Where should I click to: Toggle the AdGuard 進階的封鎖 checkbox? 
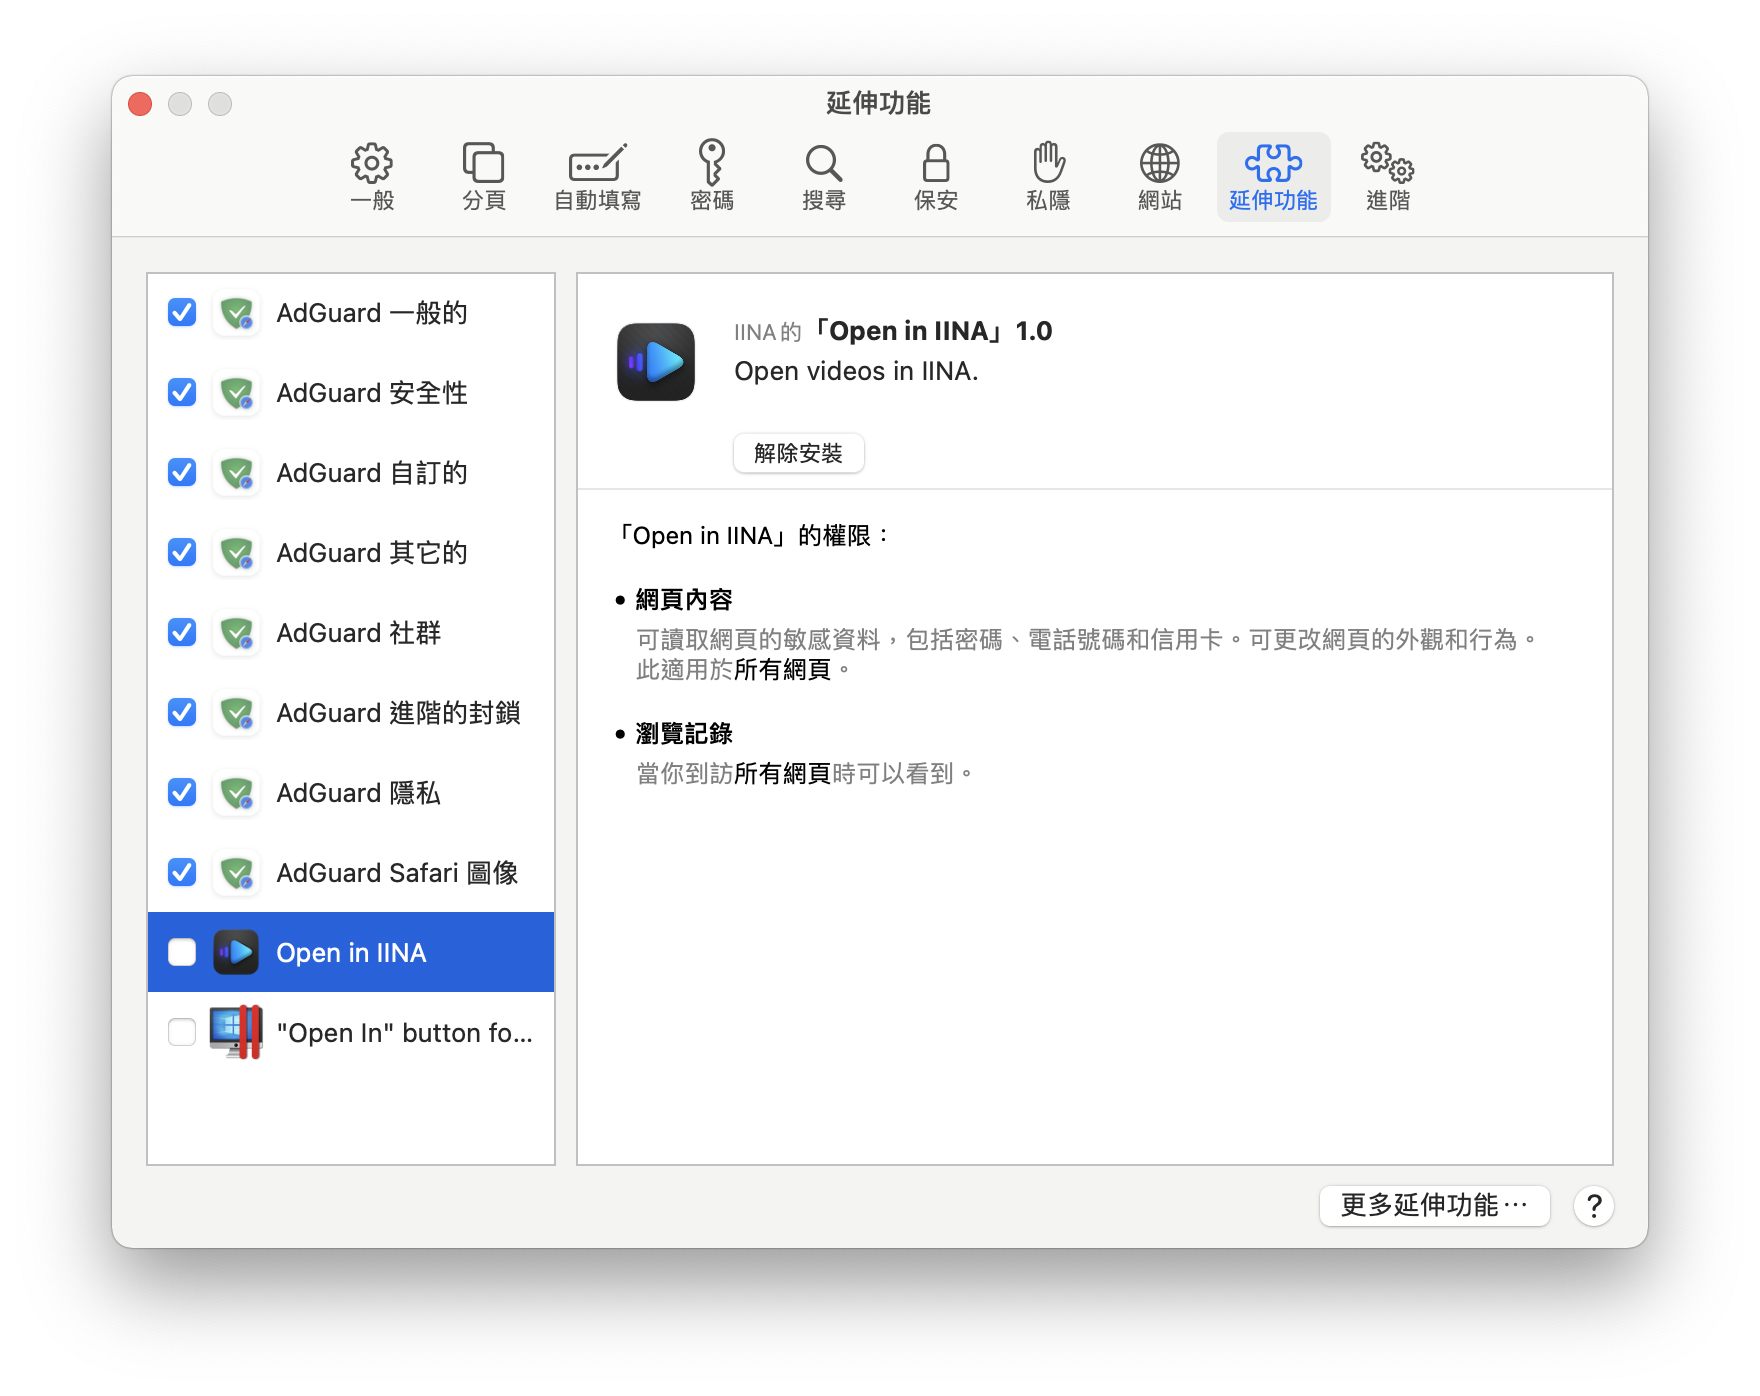182,713
